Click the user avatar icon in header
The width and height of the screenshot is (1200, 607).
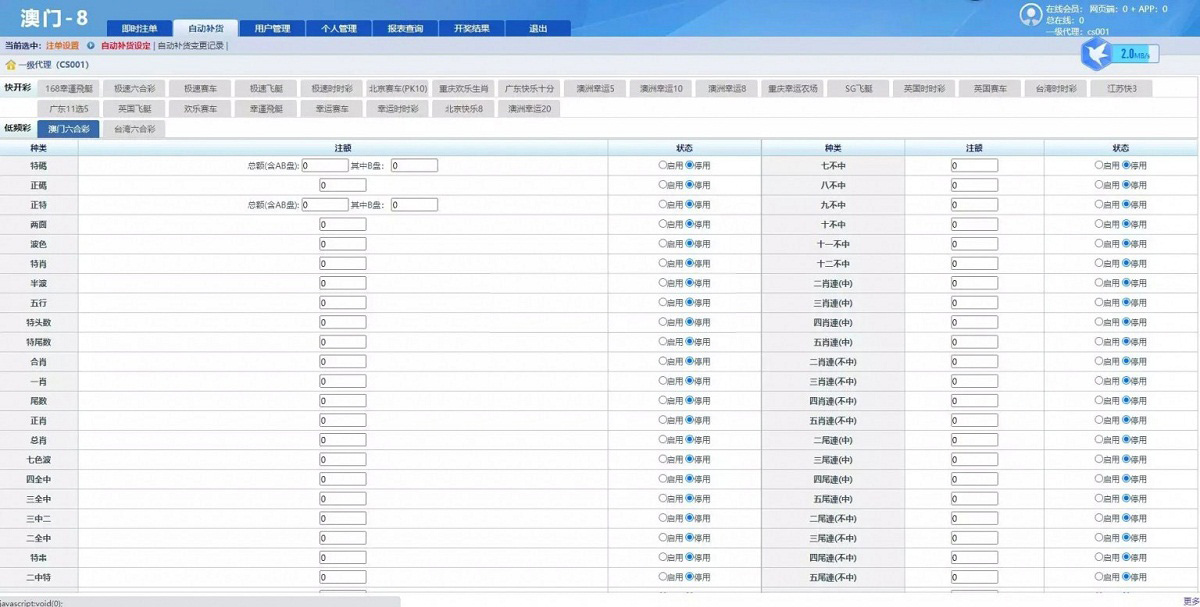1030,15
